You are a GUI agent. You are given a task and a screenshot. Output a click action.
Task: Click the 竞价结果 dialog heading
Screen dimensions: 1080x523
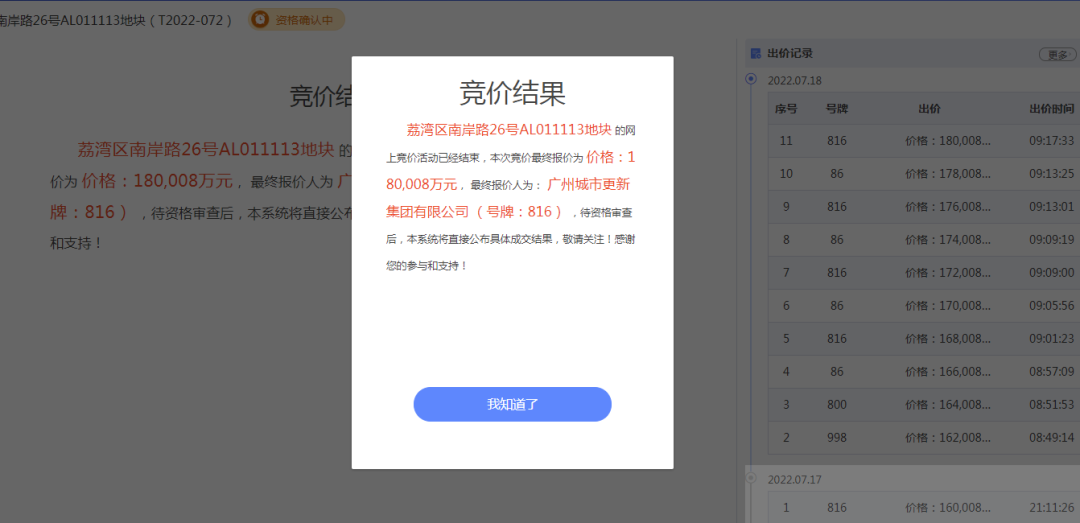pyautogui.click(x=512, y=93)
